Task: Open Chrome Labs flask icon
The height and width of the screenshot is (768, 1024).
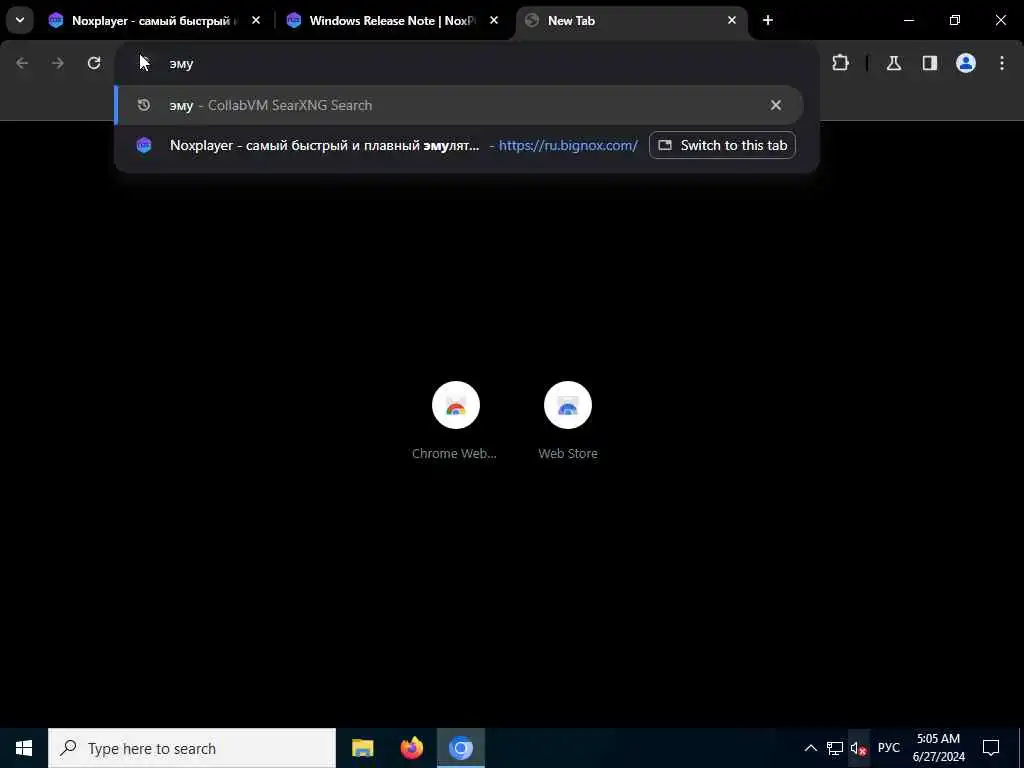Action: 894,63
